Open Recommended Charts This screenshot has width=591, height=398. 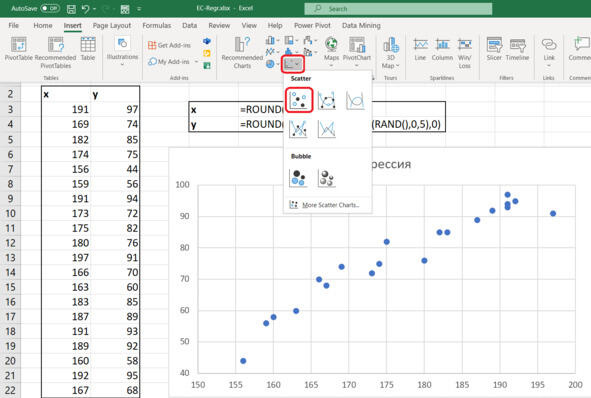242,52
